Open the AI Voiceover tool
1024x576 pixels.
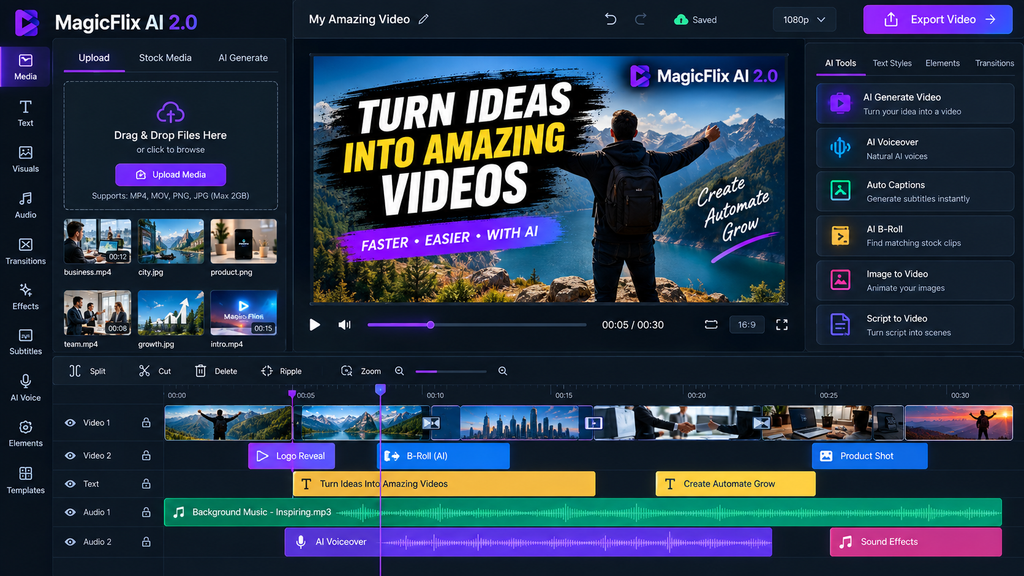[x=915, y=148]
